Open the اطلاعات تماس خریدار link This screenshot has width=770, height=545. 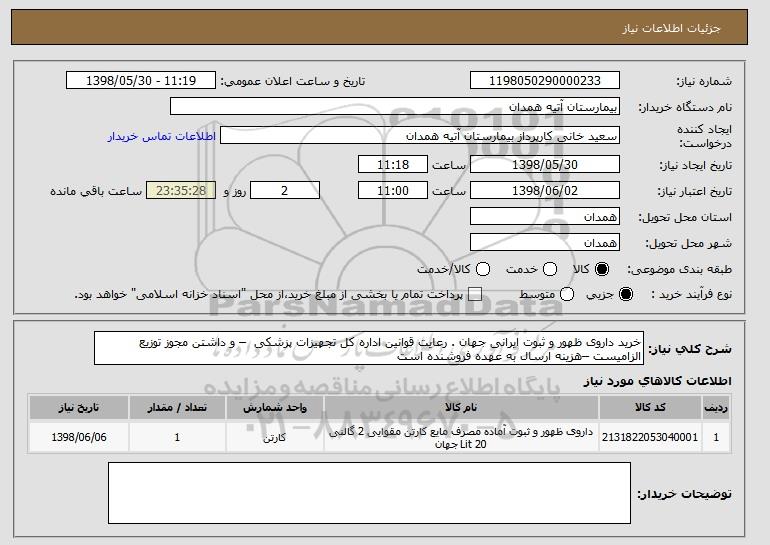[162, 136]
